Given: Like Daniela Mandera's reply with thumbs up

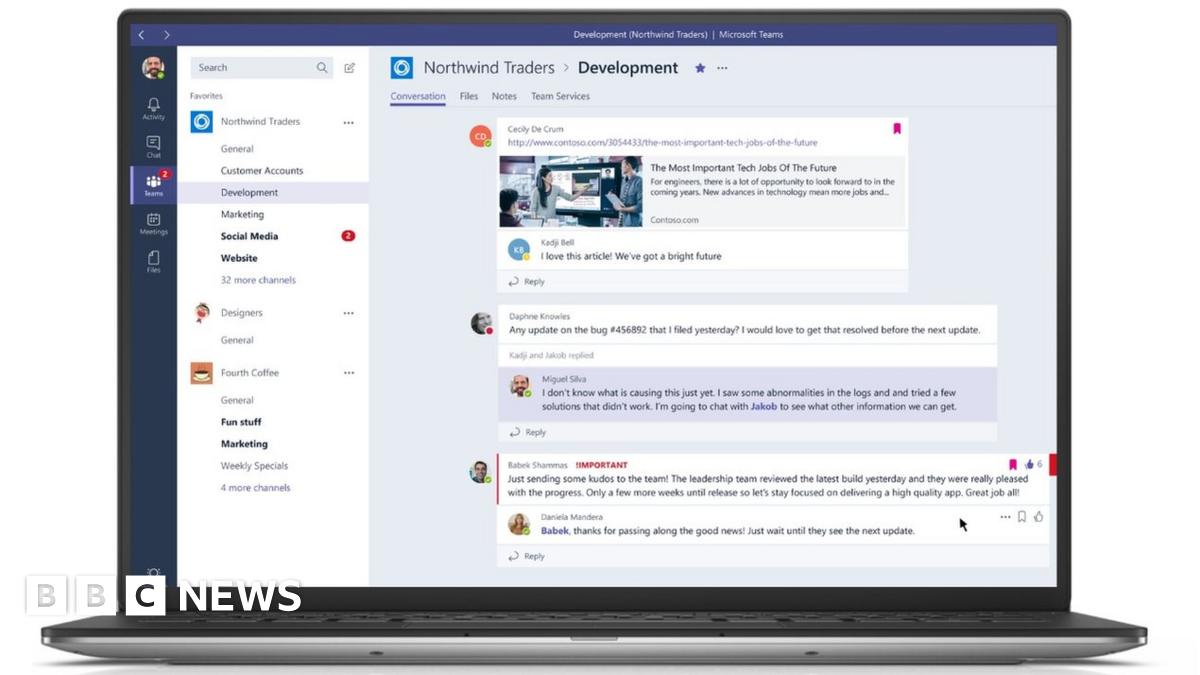Looking at the screenshot, I should (1039, 517).
